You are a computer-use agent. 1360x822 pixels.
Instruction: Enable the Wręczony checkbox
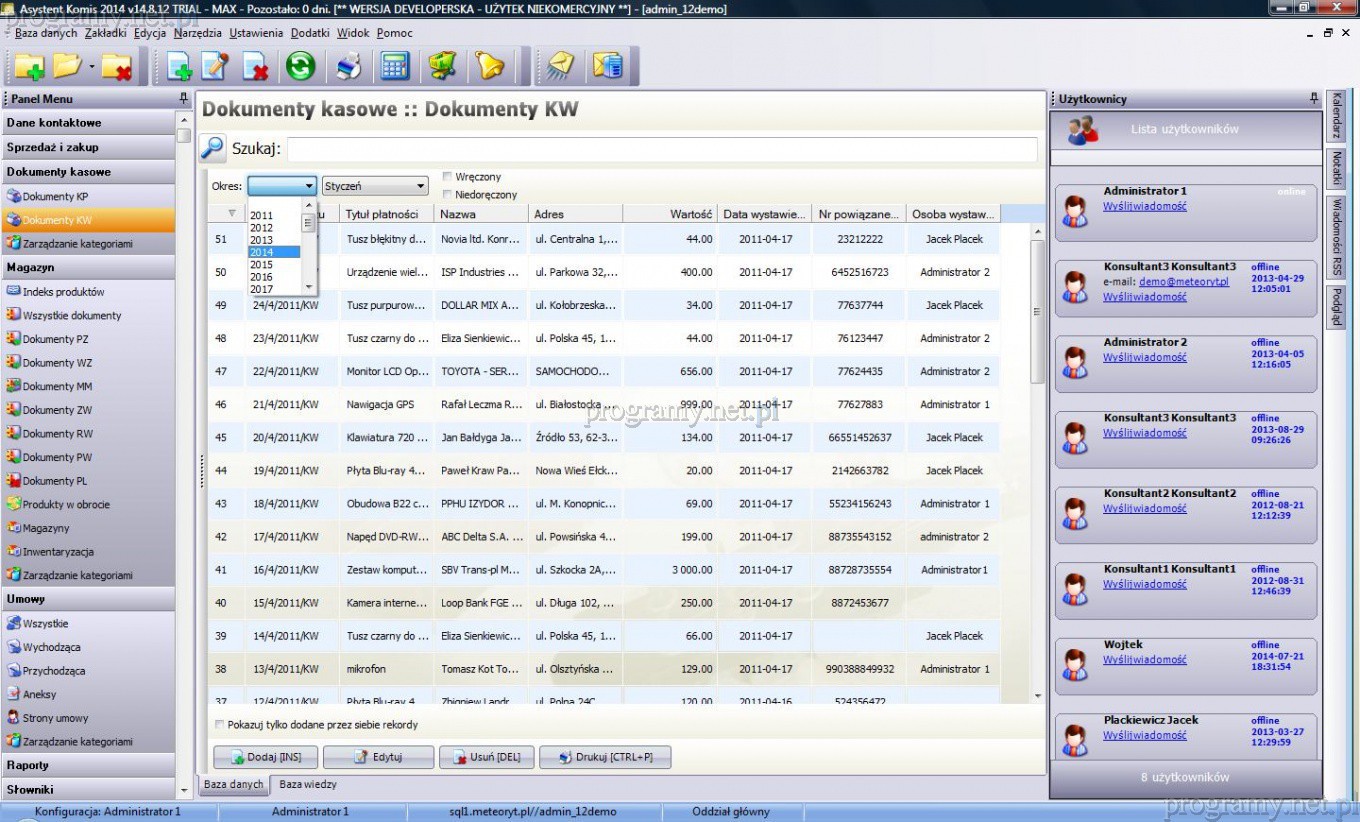pos(447,177)
